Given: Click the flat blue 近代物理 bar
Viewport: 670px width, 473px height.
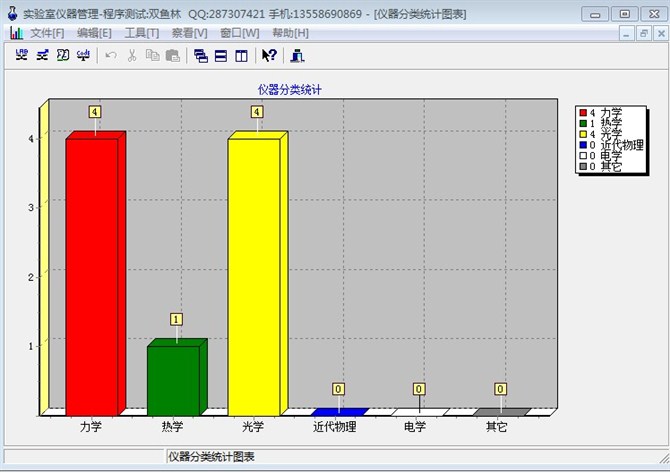Looking at the screenshot, I should [340, 412].
